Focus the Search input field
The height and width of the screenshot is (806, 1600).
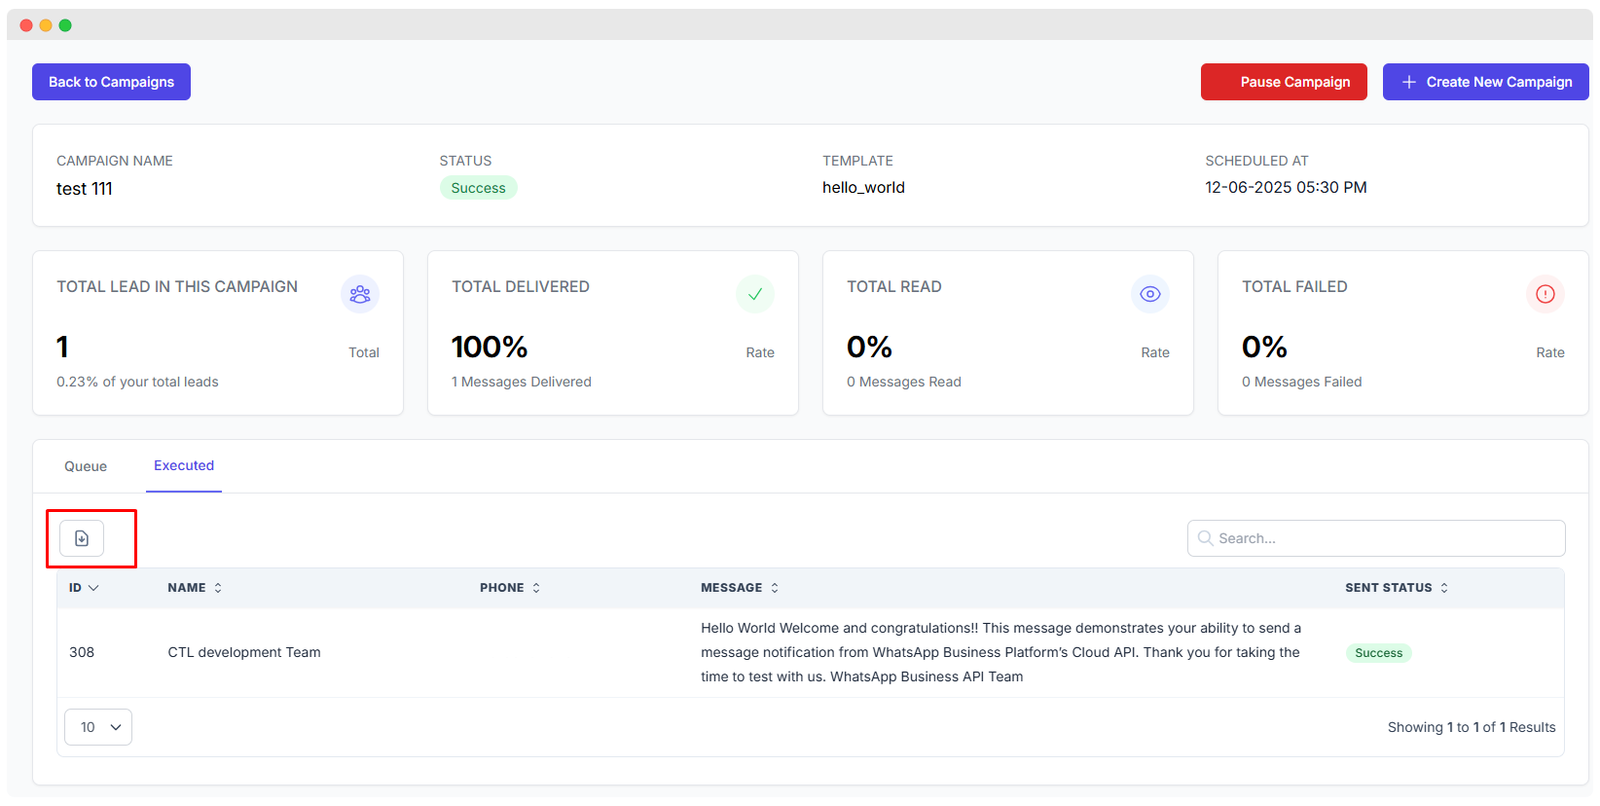click(1385, 538)
